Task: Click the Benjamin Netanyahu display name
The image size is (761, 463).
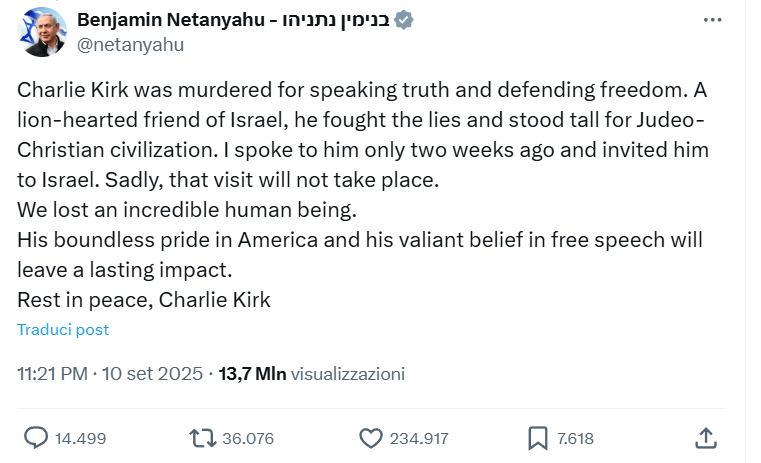Action: (x=171, y=20)
